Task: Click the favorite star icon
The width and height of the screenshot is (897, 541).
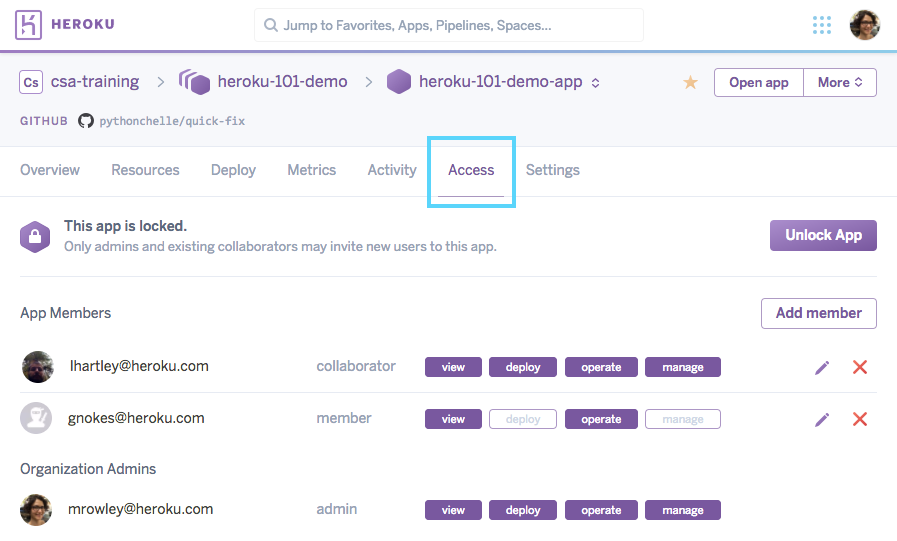Action: (x=690, y=82)
